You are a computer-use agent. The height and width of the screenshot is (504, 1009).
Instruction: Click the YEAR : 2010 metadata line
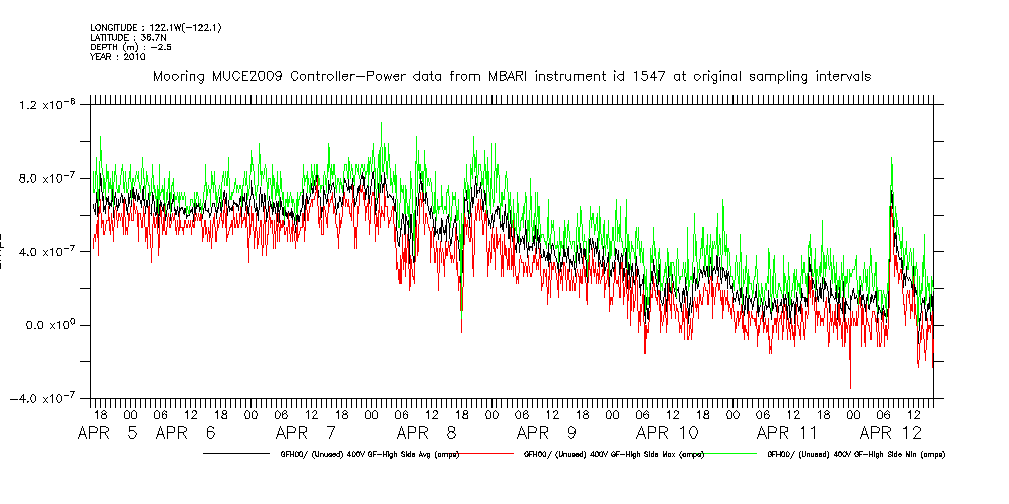coord(118,57)
